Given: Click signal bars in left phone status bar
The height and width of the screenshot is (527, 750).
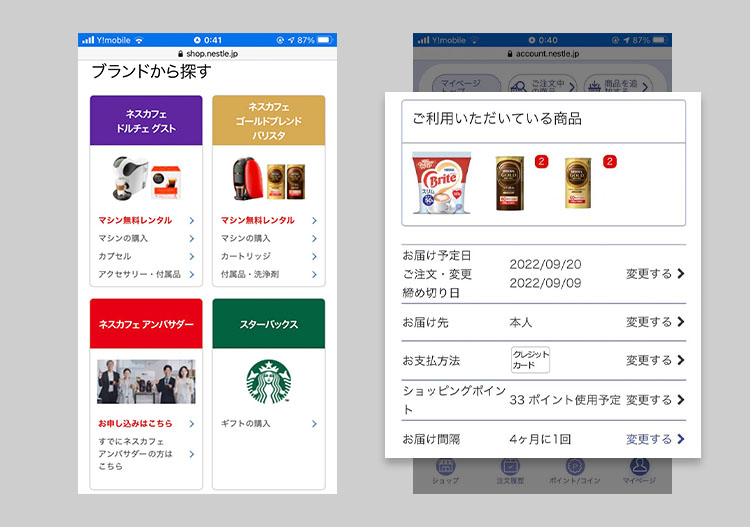Looking at the screenshot, I should tap(88, 40).
